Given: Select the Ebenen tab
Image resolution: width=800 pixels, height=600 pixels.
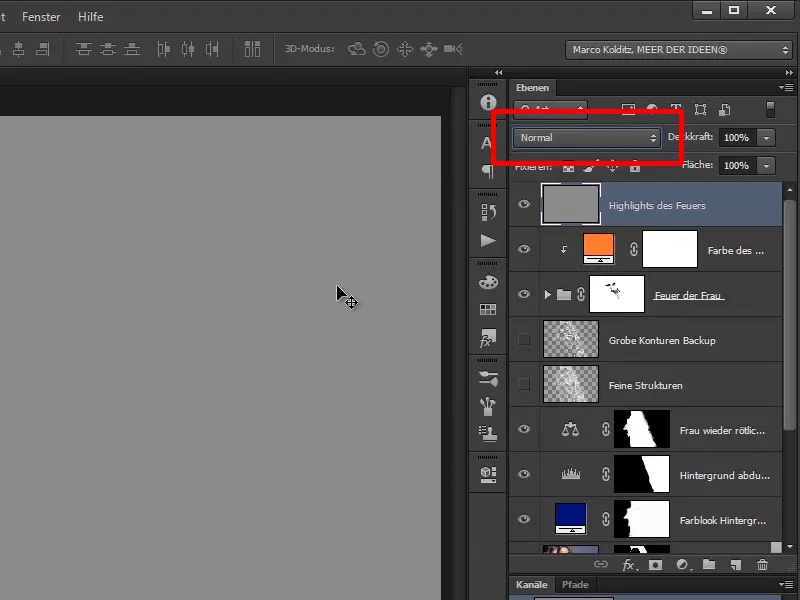Looking at the screenshot, I should (532, 88).
